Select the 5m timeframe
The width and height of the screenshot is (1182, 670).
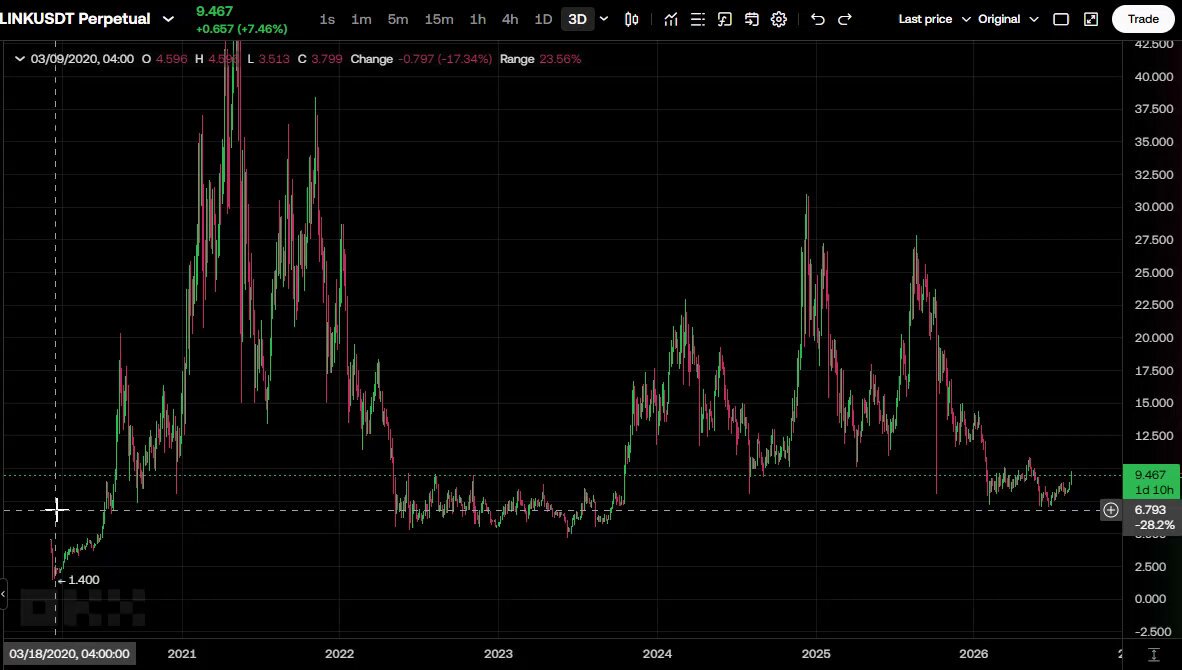click(x=398, y=20)
